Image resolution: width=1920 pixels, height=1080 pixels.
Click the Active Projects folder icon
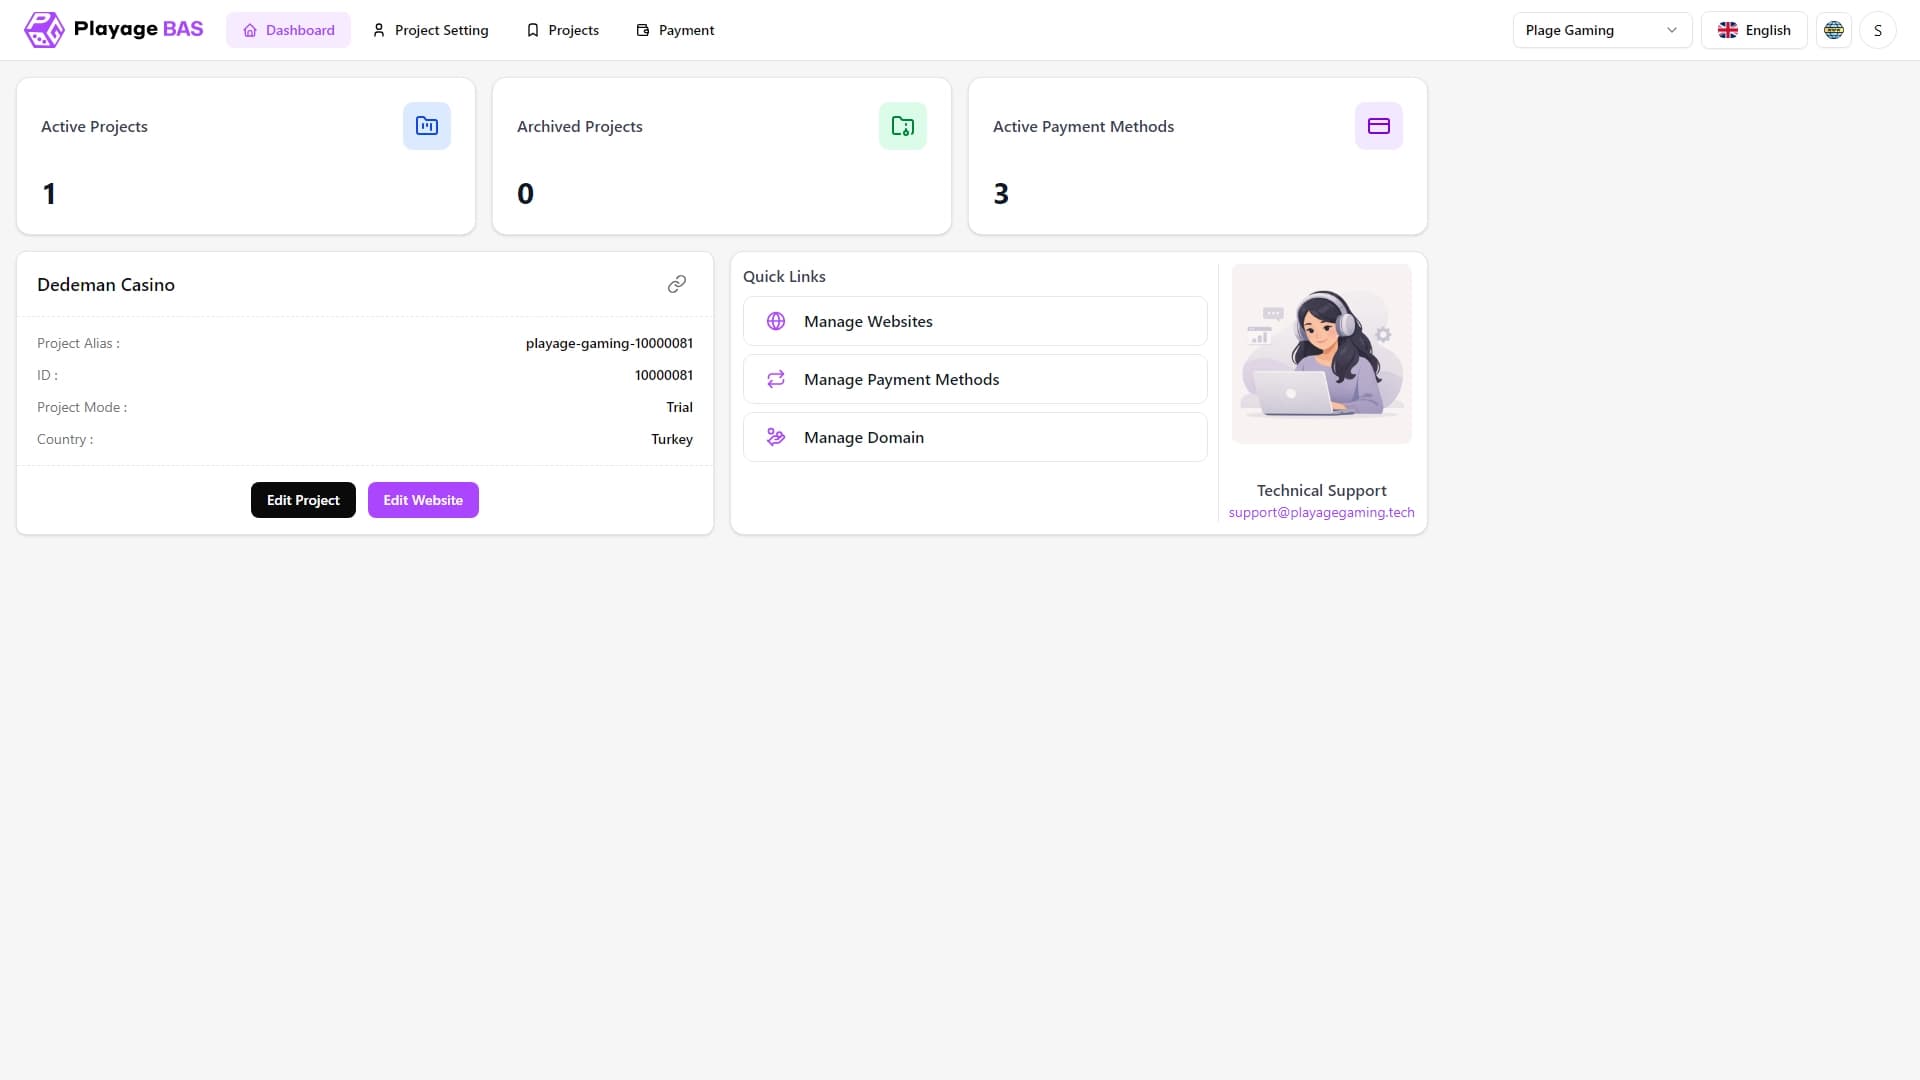(427, 126)
